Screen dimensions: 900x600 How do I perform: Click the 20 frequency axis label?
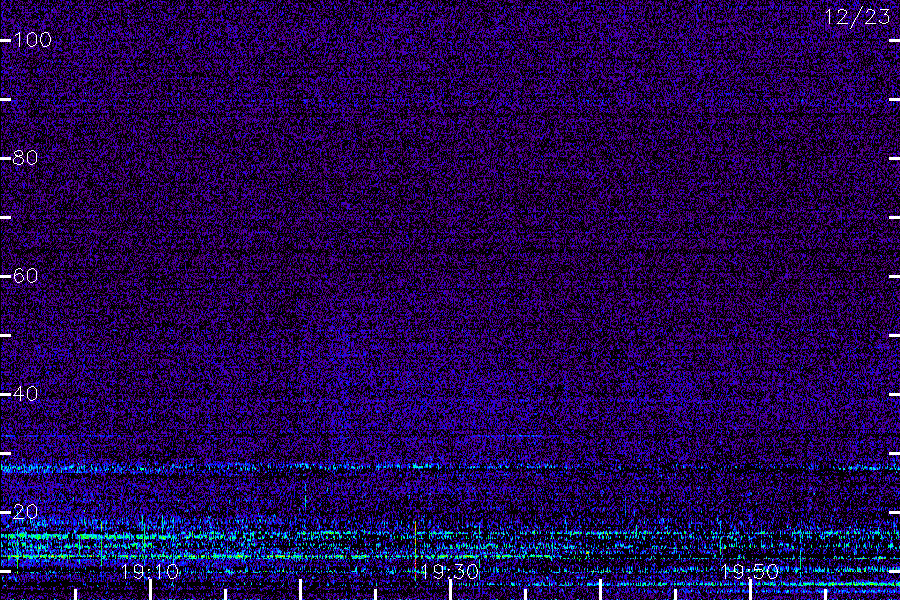click(25, 512)
